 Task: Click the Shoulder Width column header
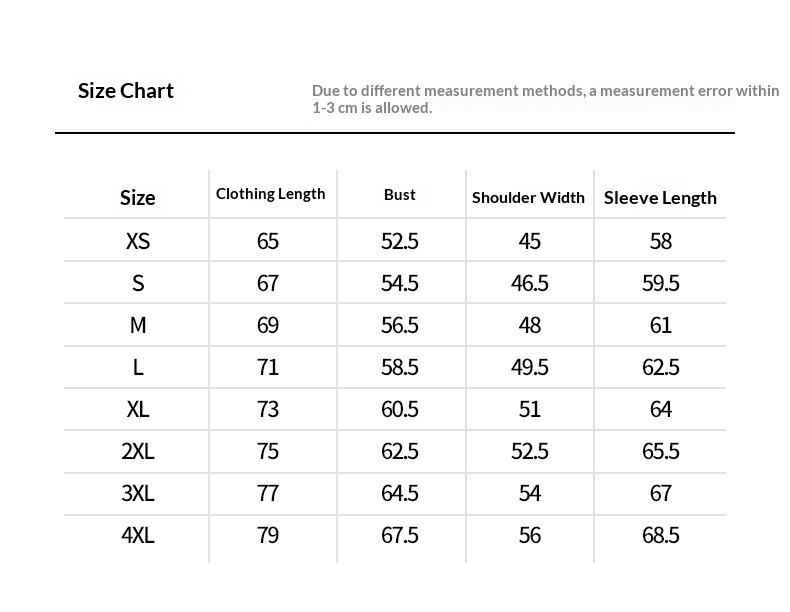click(x=528, y=197)
